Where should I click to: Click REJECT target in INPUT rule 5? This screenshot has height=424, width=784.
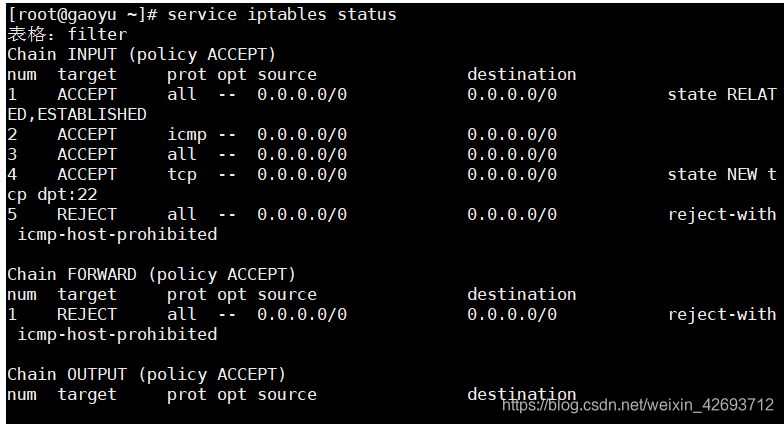87,214
